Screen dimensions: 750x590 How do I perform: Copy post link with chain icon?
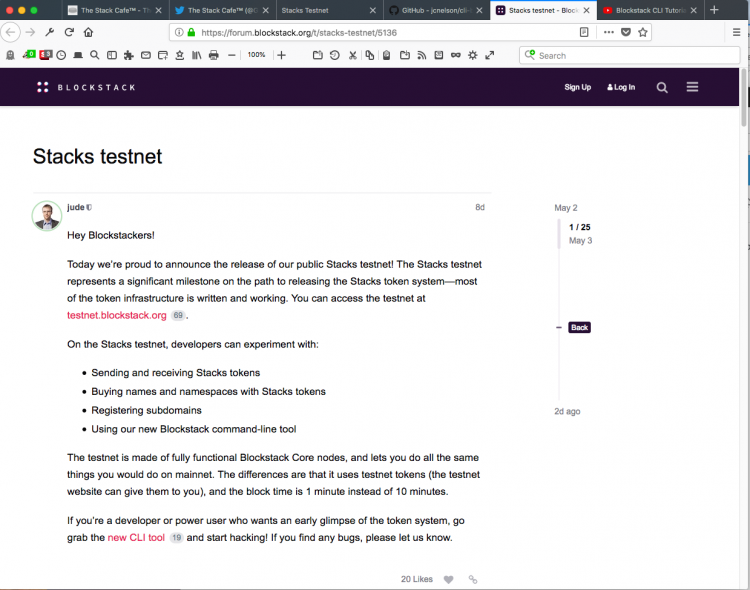[x=473, y=579]
